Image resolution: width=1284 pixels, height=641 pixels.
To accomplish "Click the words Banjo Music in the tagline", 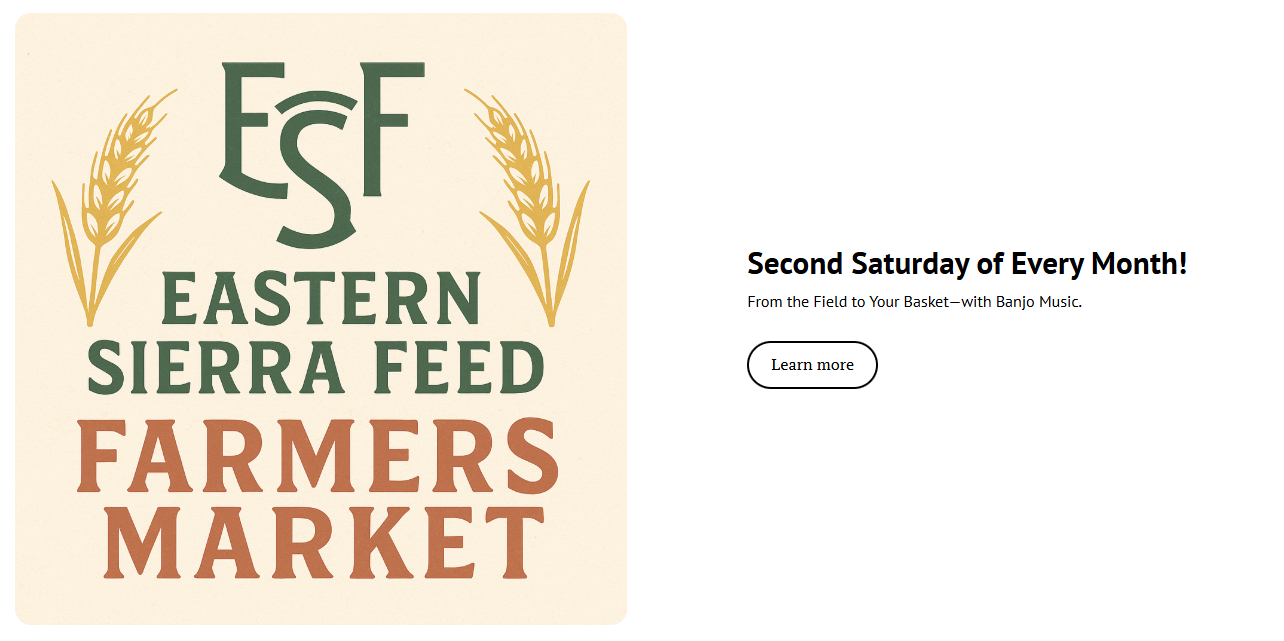I will point(1038,302).
